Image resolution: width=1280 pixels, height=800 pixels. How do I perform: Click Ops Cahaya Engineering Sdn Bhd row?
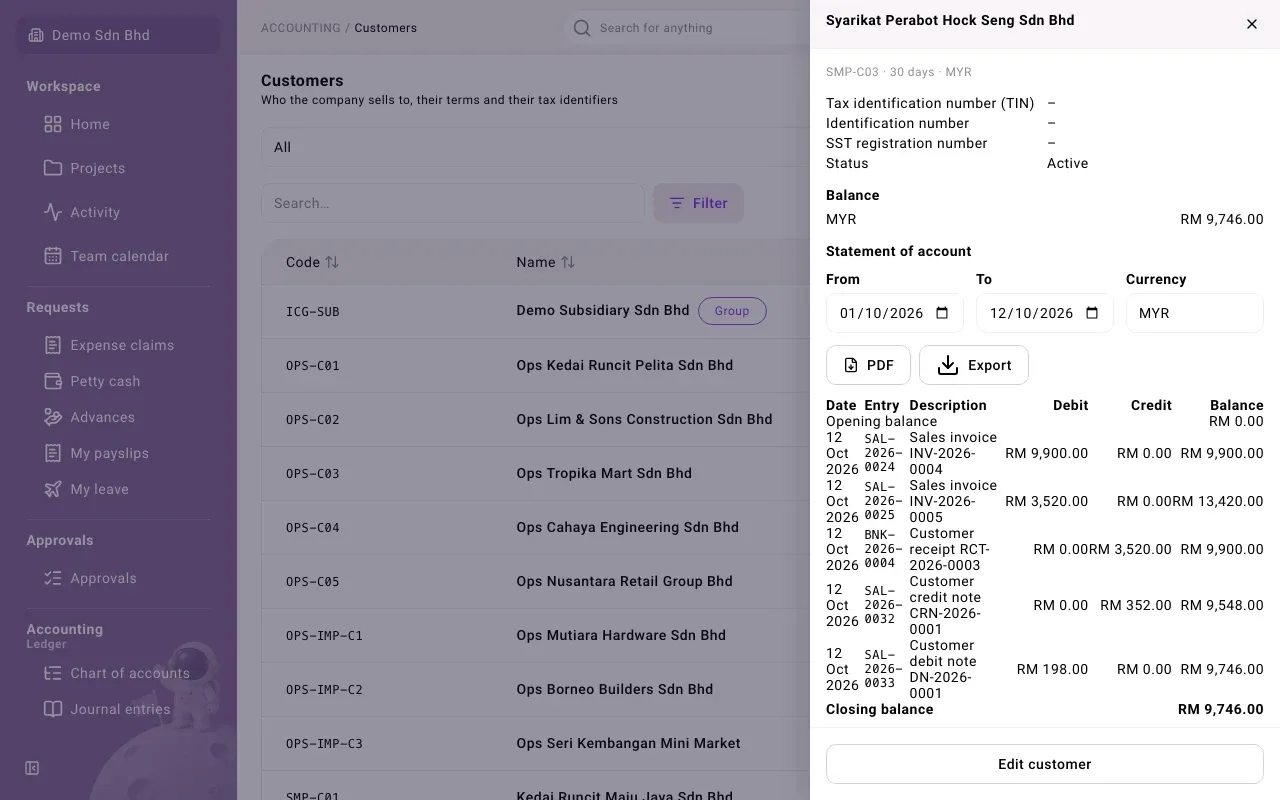[x=536, y=527]
